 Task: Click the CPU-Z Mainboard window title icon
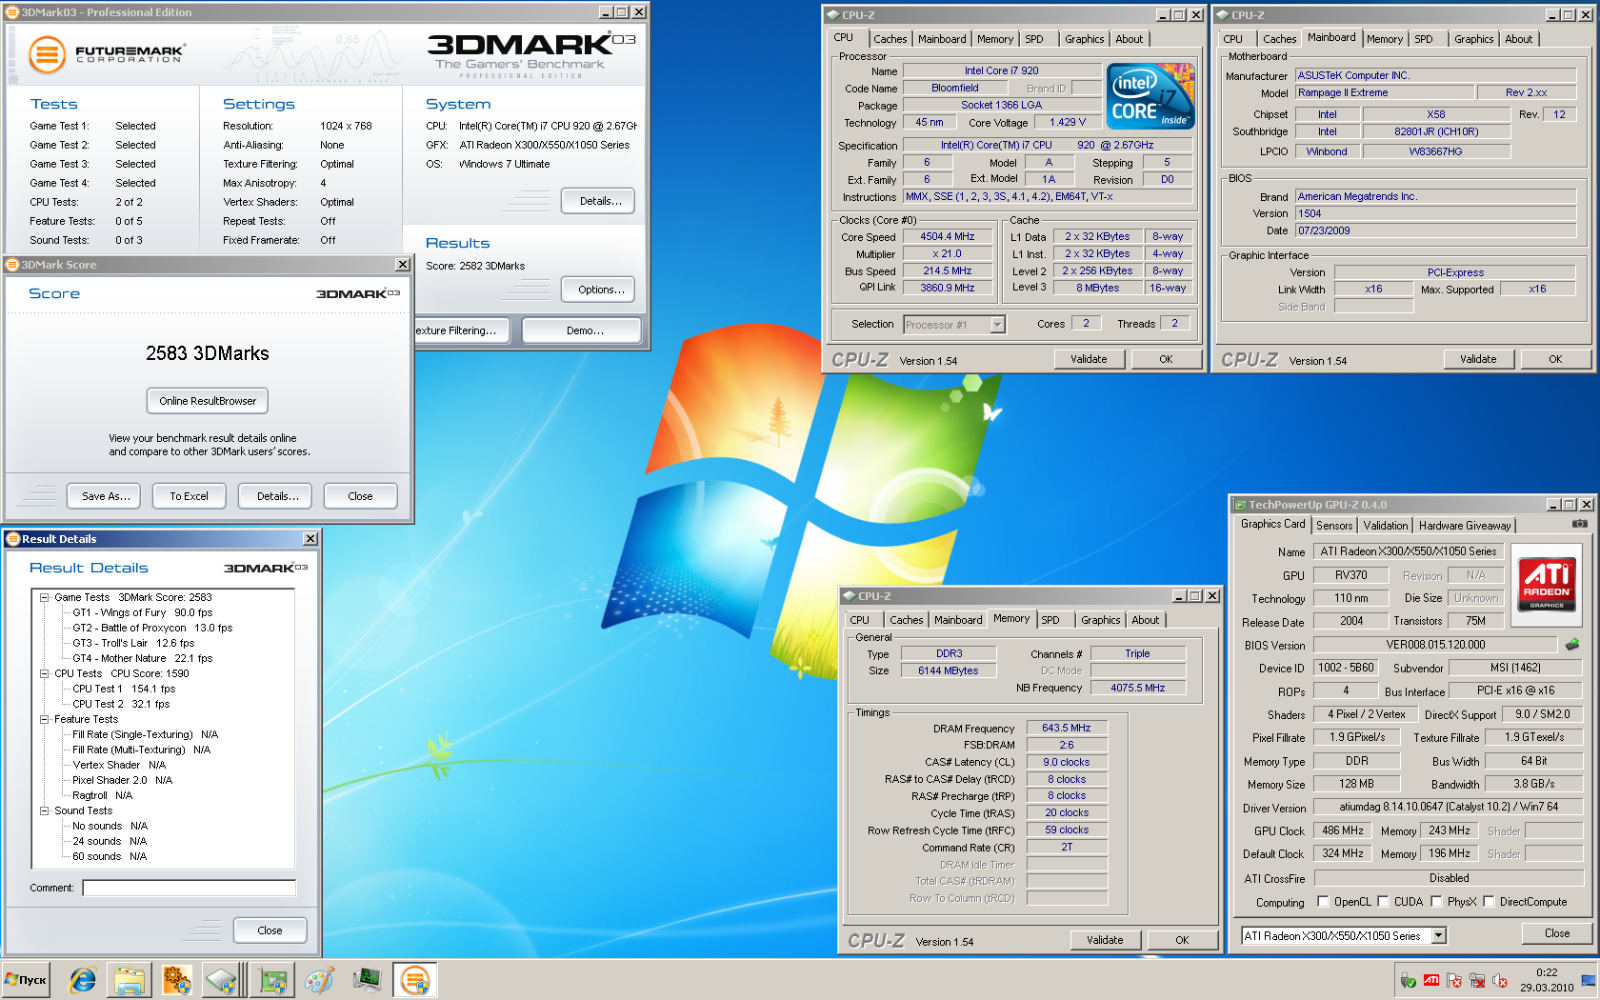pyautogui.click(x=1222, y=15)
